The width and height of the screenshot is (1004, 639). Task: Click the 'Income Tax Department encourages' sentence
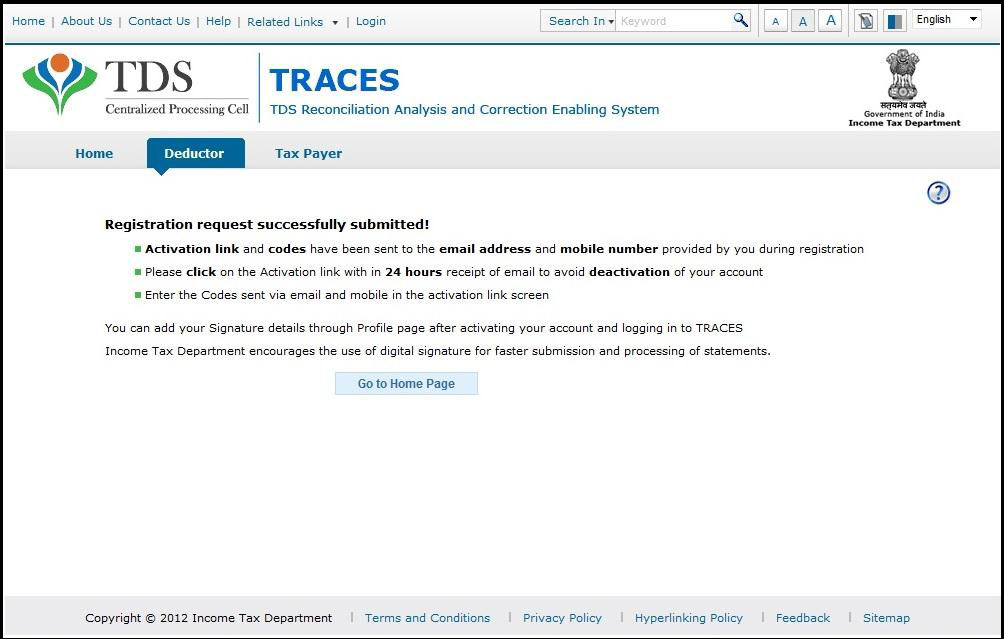coord(437,351)
